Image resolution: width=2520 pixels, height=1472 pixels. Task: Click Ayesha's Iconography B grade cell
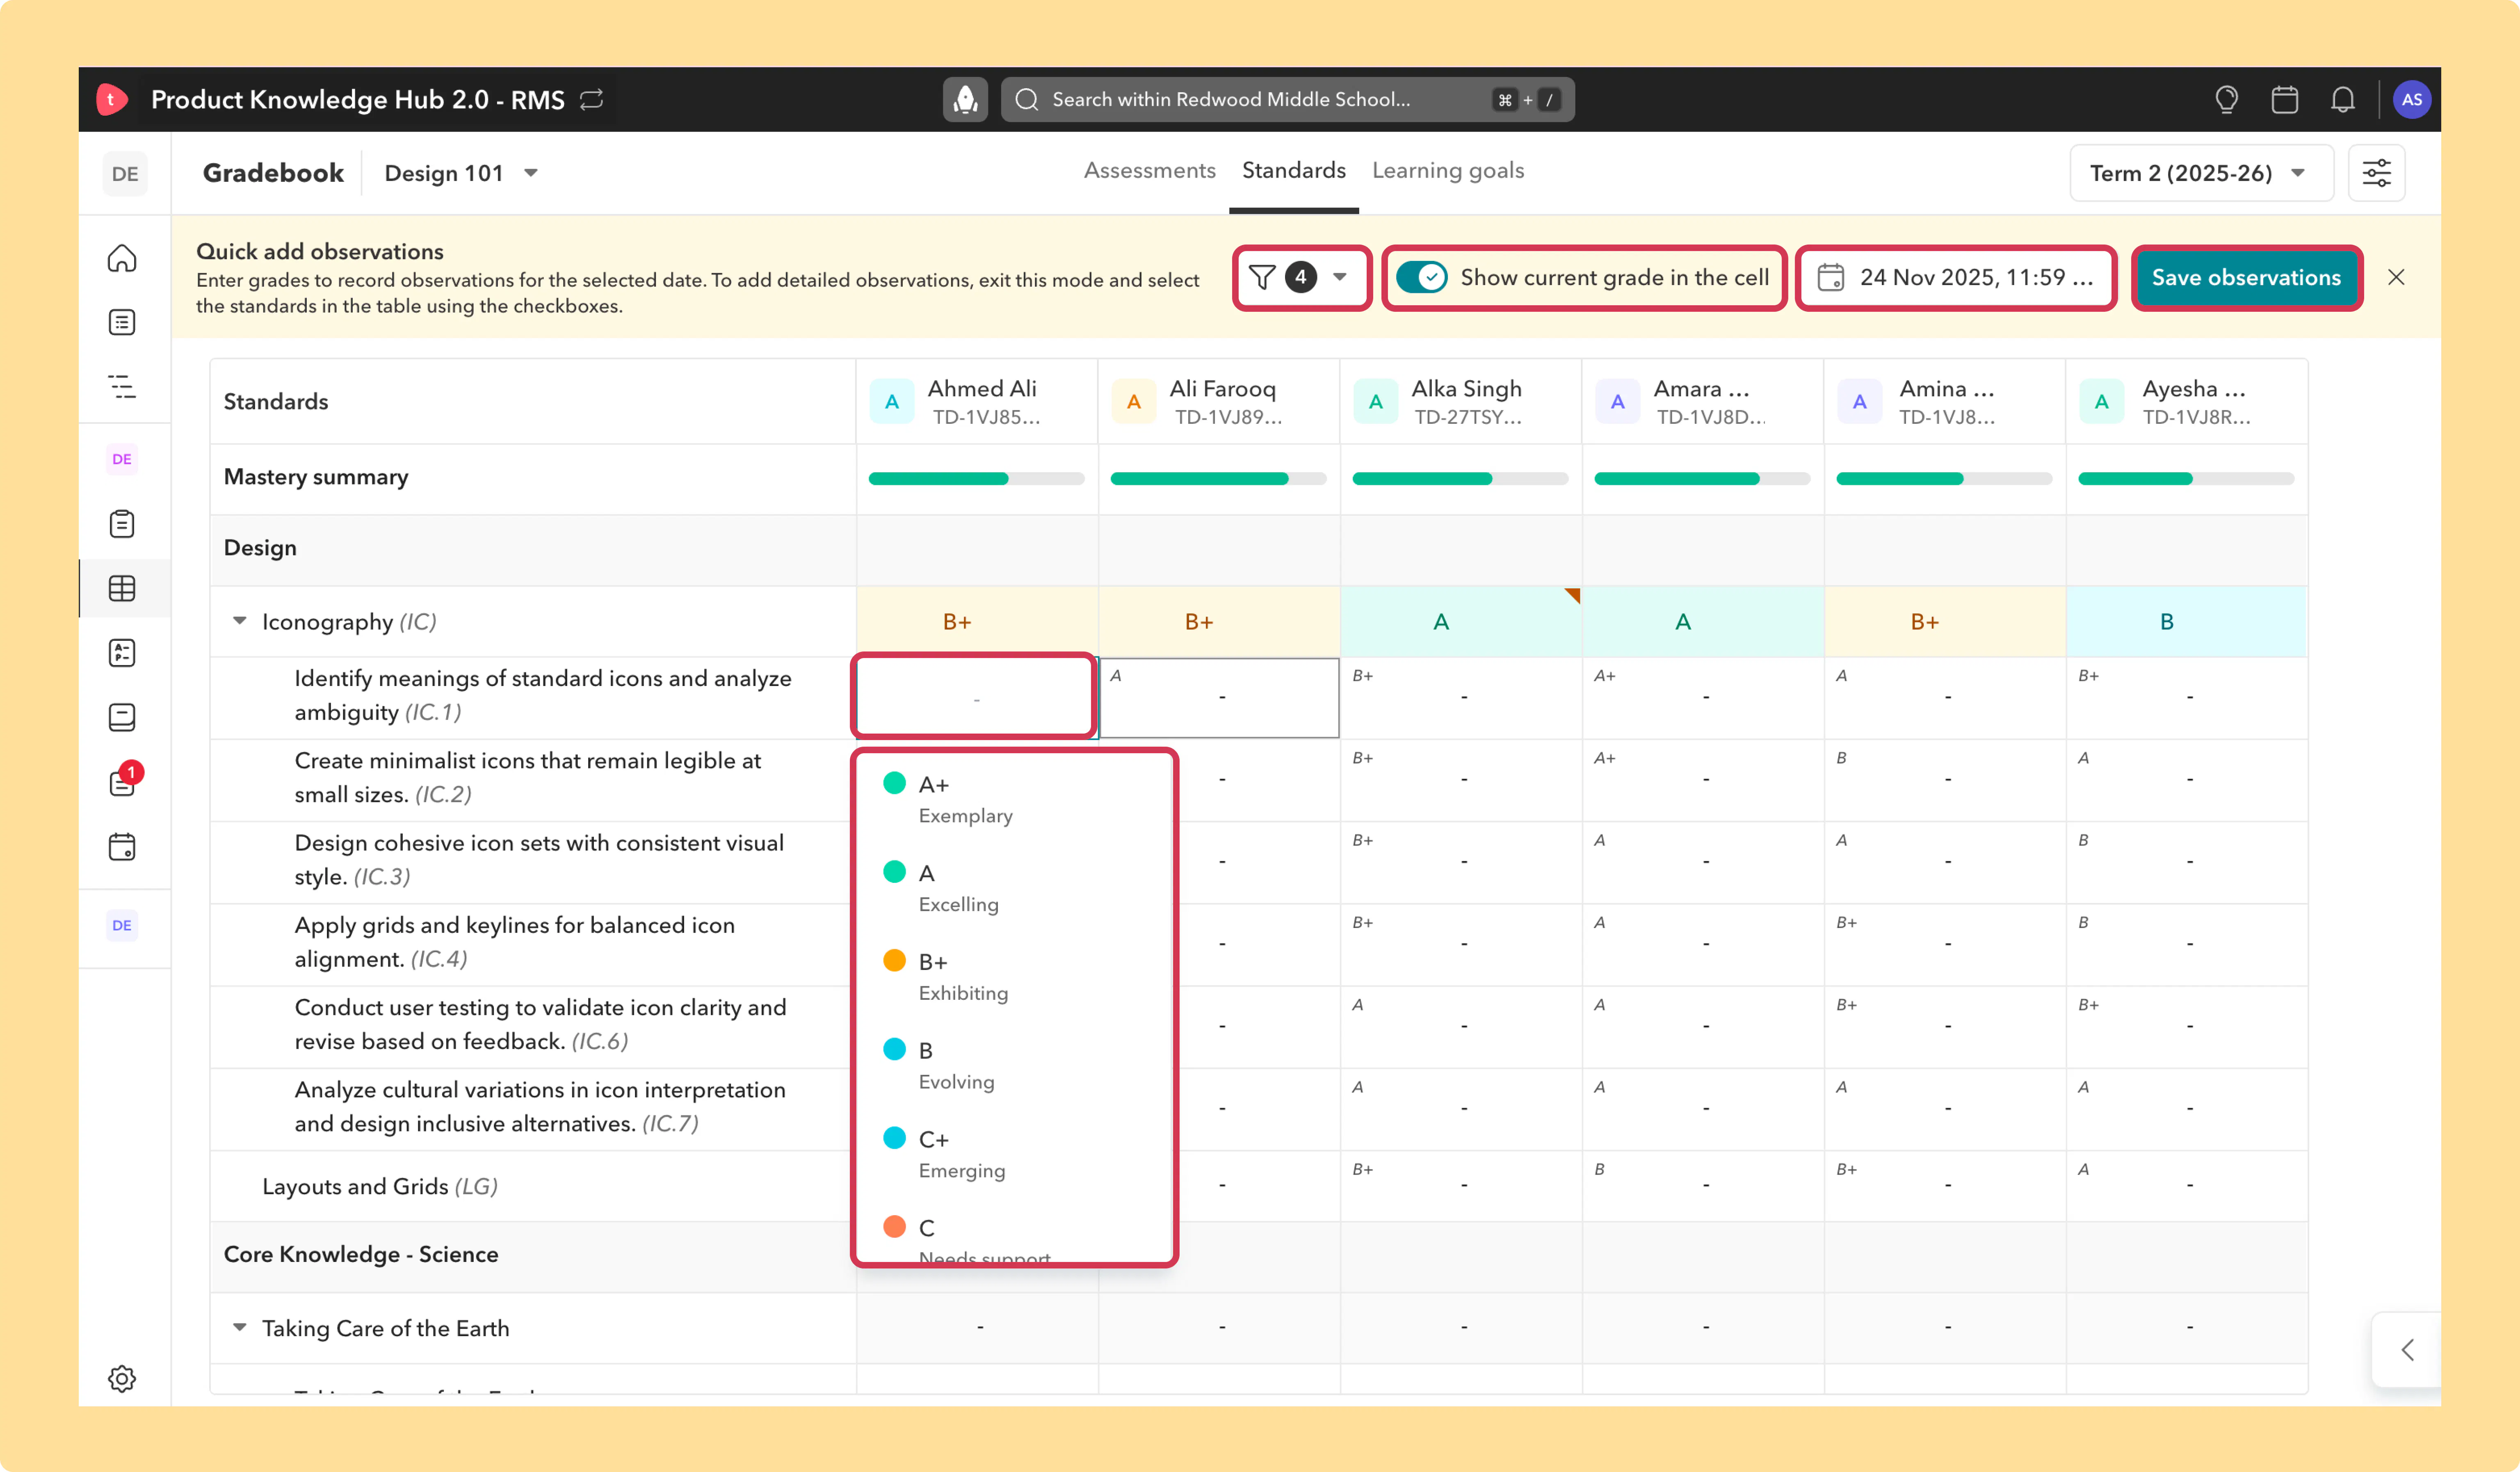coord(2187,621)
